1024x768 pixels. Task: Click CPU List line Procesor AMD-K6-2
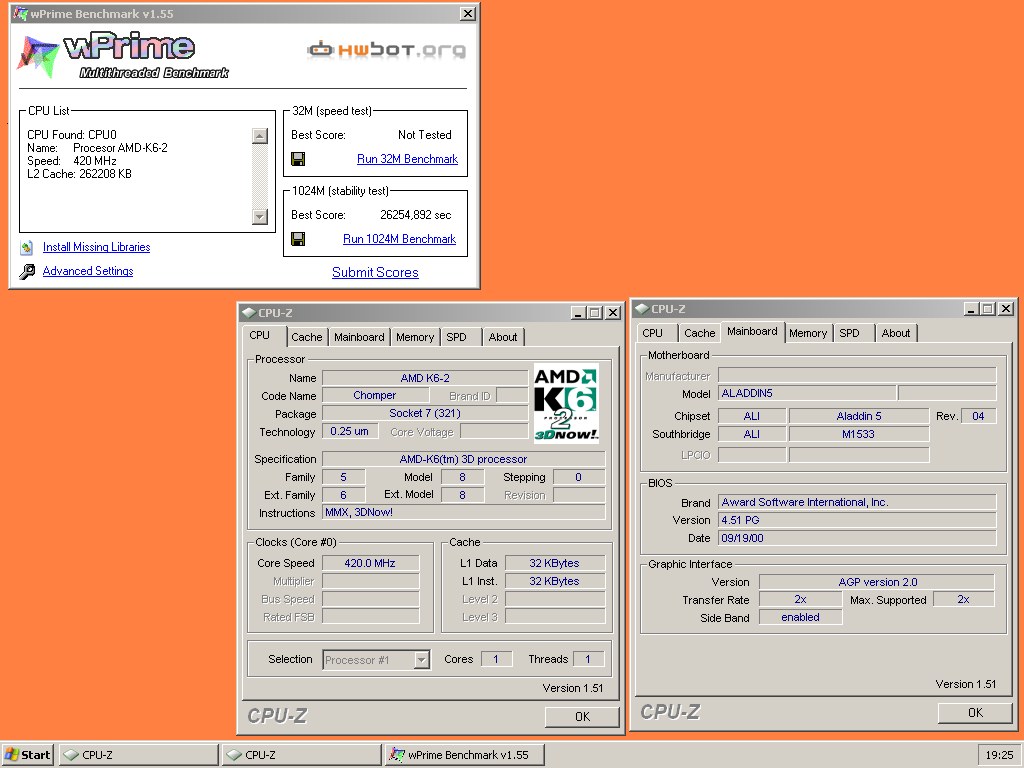coord(97,148)
